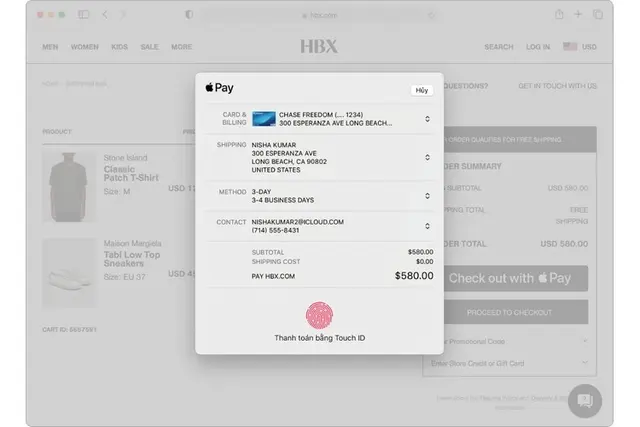Open the SALE menu on HBX
The width and height of the screenshot is (640, 427).
coord(149,47)
